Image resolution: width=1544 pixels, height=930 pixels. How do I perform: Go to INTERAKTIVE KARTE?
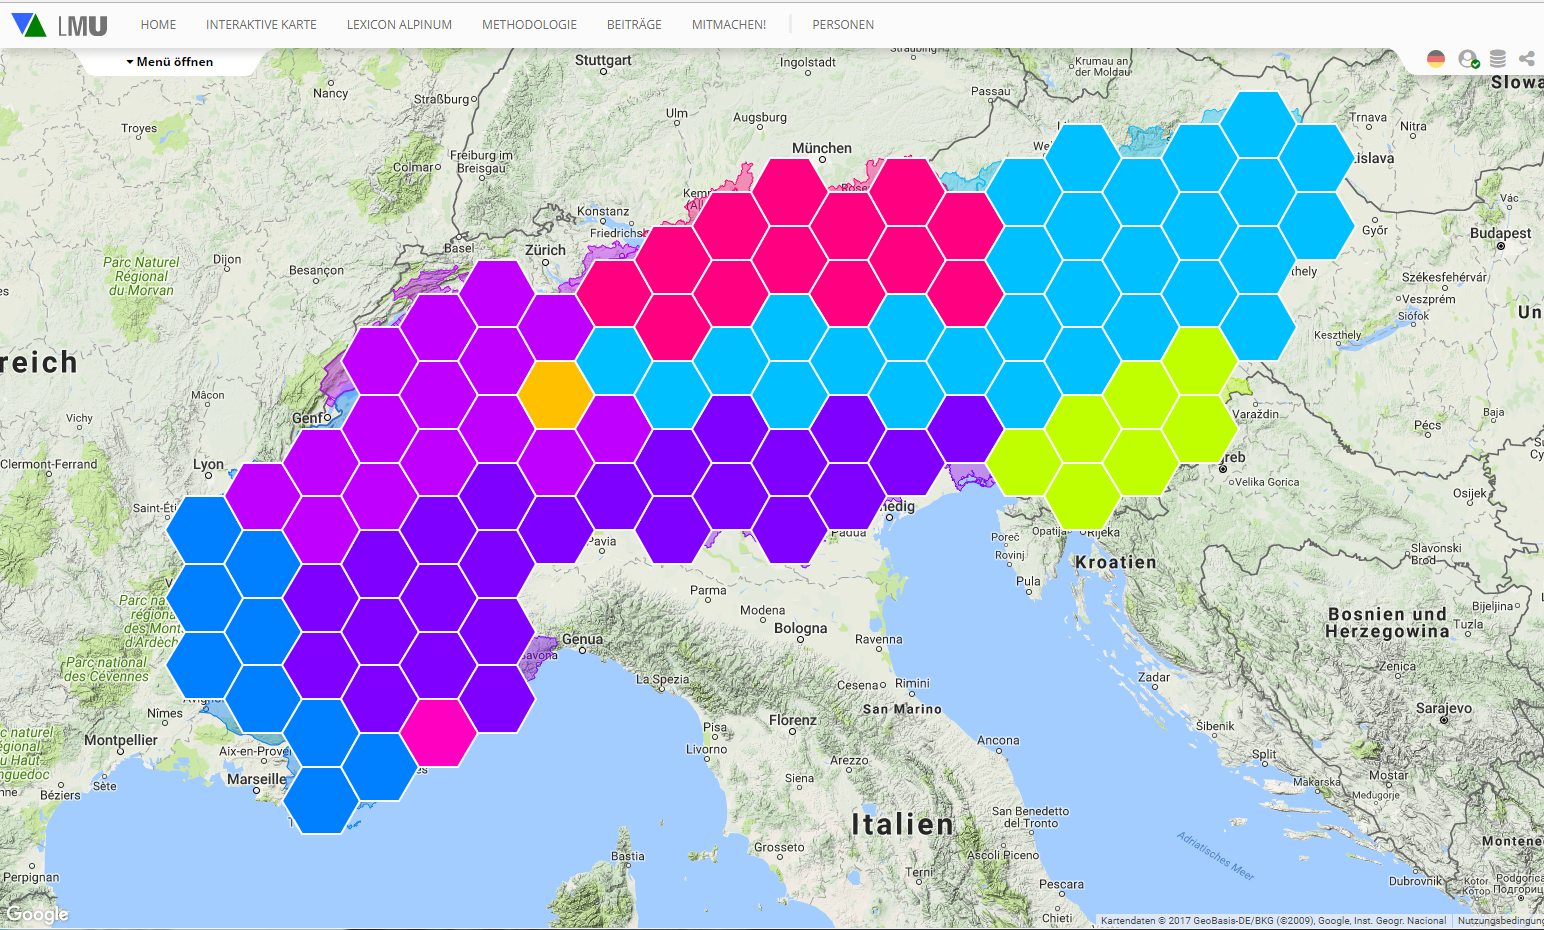click(x=261, y=25)
